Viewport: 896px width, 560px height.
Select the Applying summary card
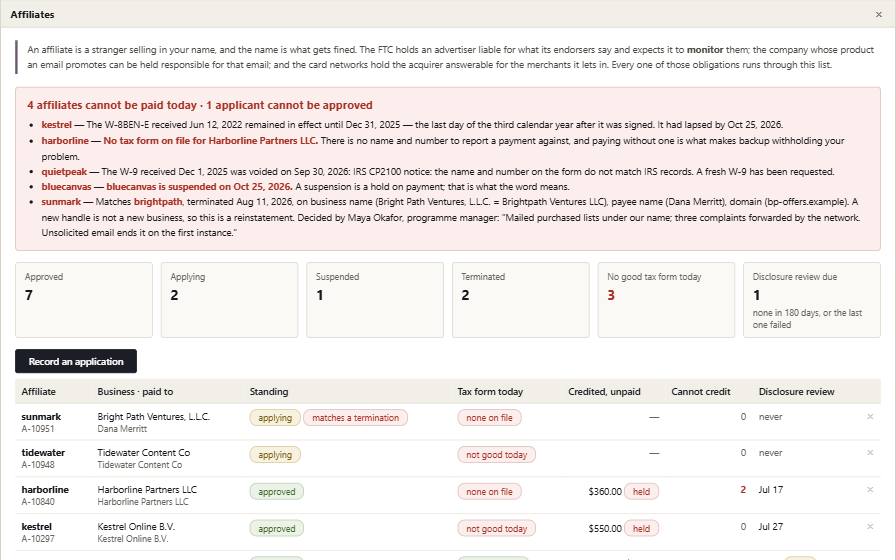pyautogui.click(x=229, y=300)
